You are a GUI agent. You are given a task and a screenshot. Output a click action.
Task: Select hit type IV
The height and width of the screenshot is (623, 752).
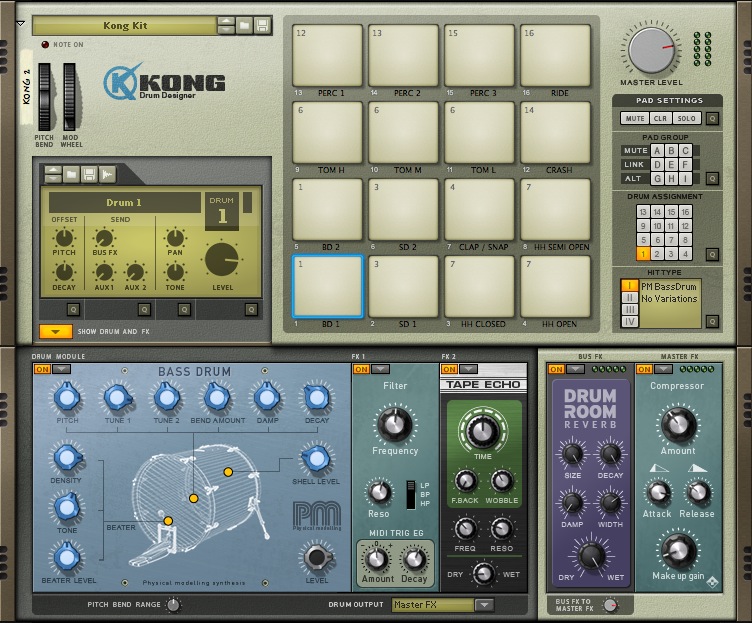point(629,321)
